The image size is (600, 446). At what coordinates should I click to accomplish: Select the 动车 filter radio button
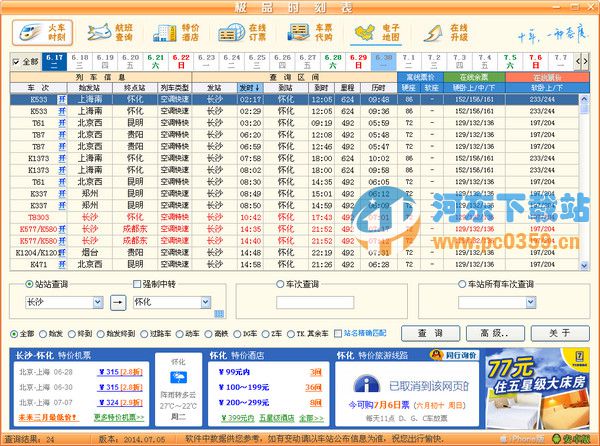click(x=179, y=334)
